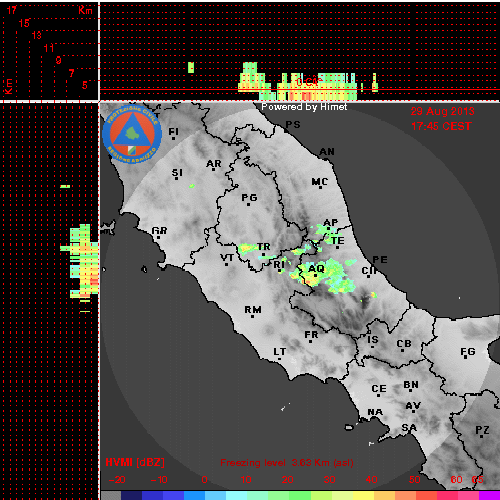The width and height of the screenshot is (500, 500).
Task: Click the SI city label
Action: click(177, 173)
